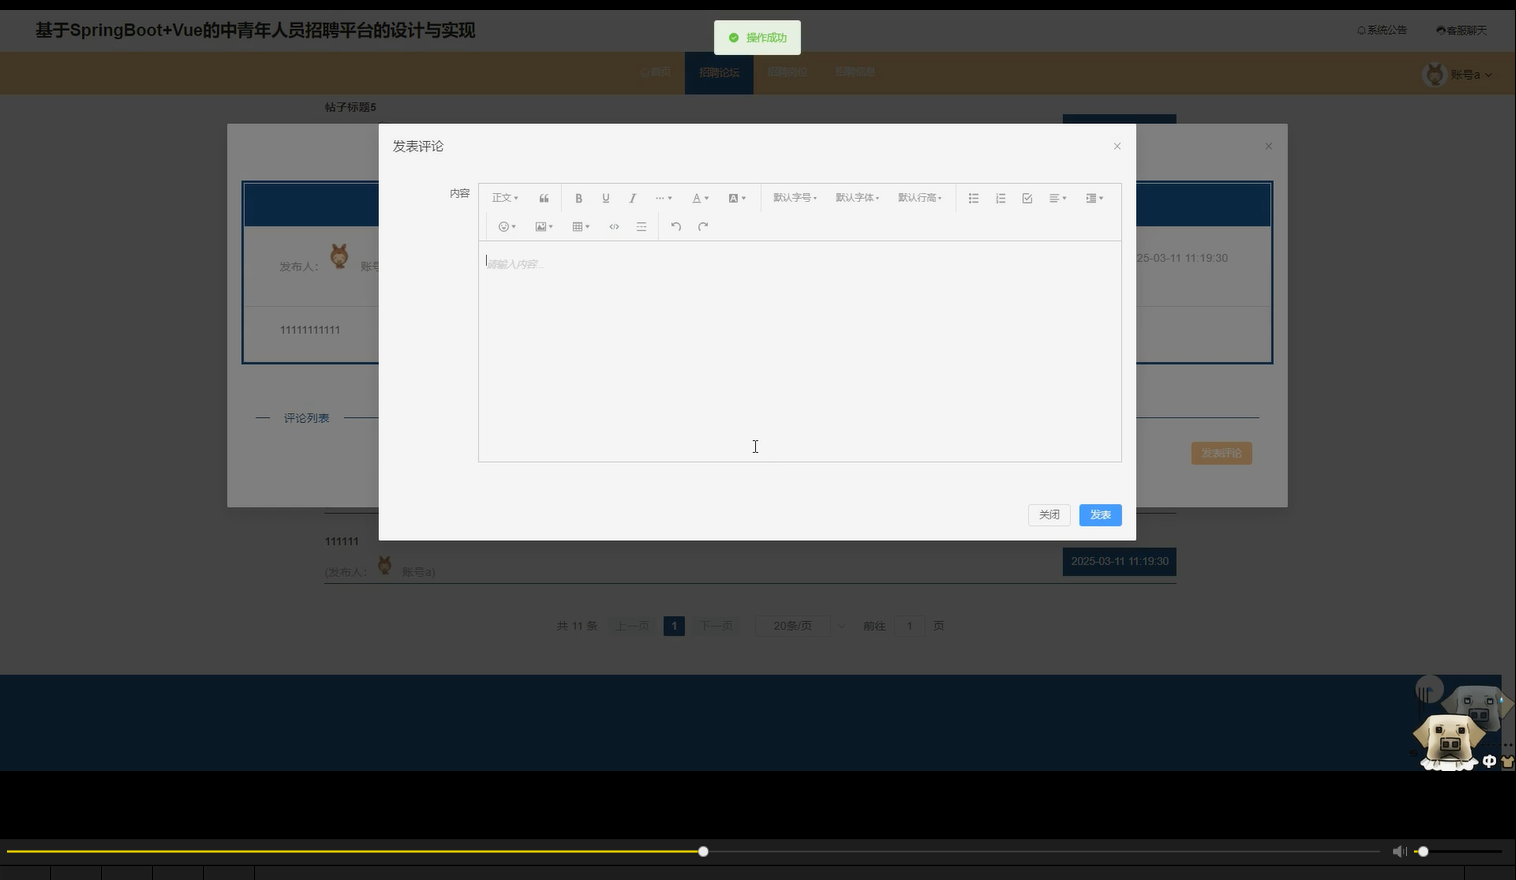
Task: Close the 发表评论 dialog with the X
Action: click(1117, 146)
